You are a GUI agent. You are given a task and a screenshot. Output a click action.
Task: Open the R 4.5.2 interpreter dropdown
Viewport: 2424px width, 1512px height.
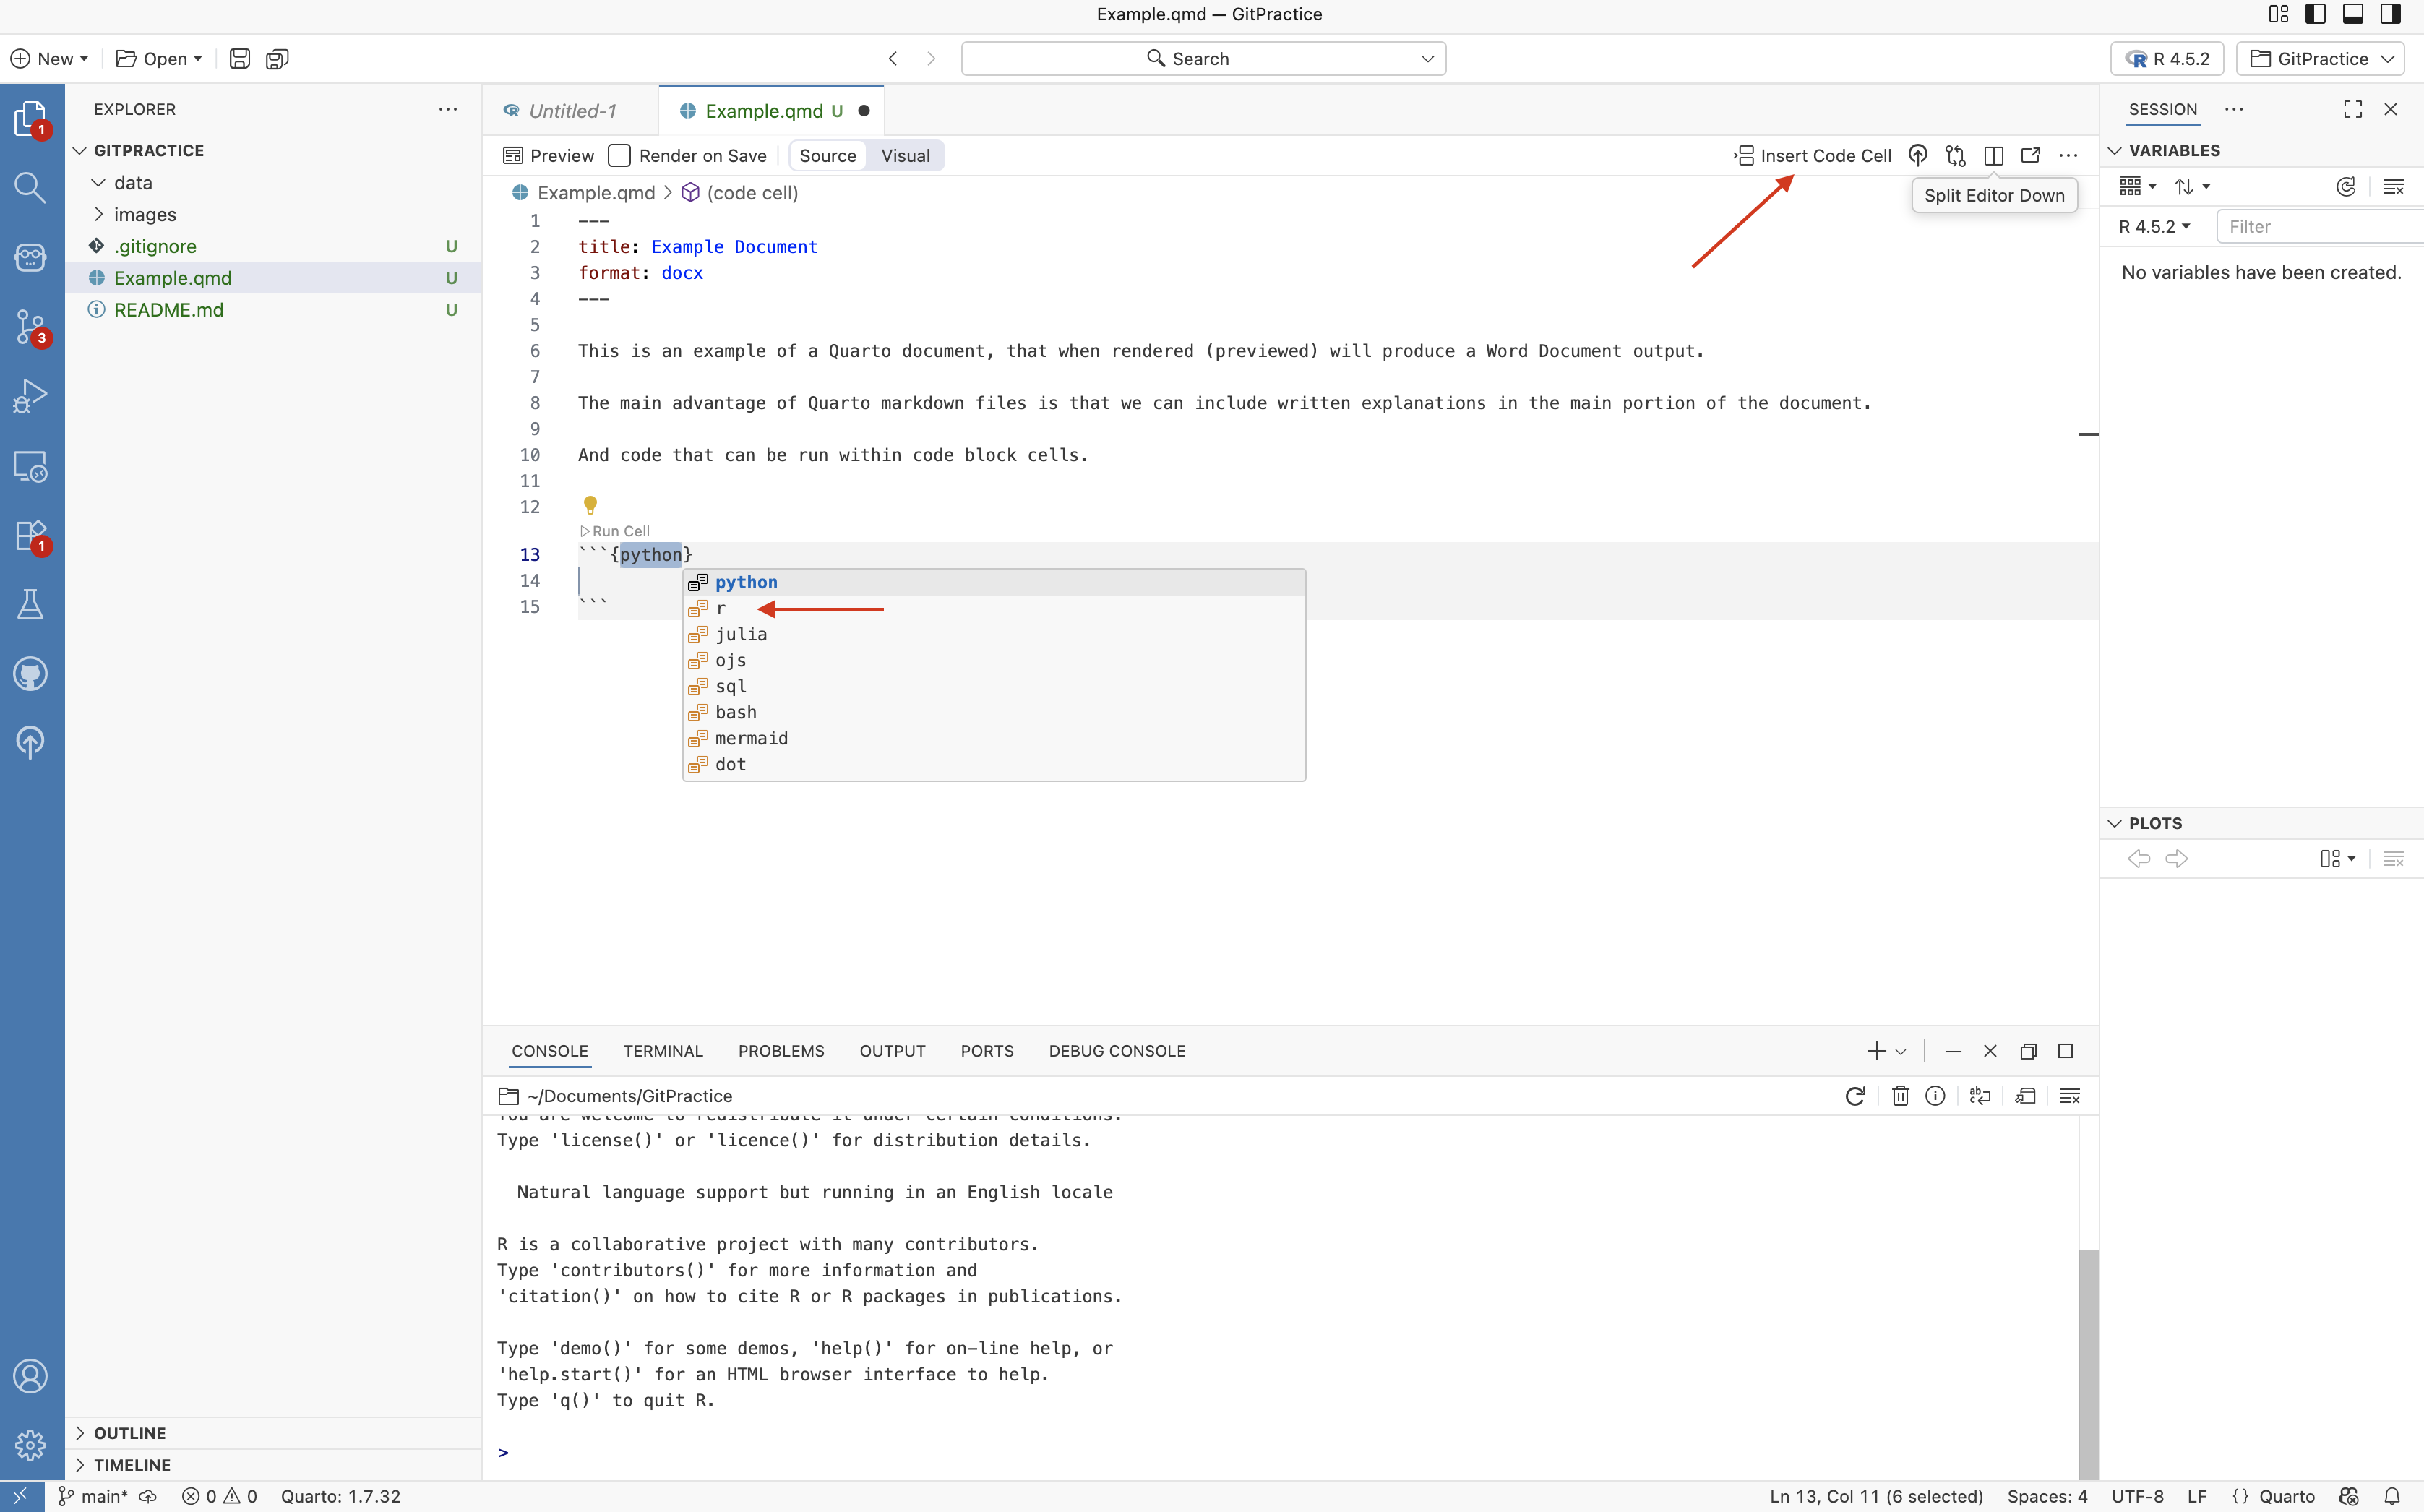click(x=2166, y=59)
